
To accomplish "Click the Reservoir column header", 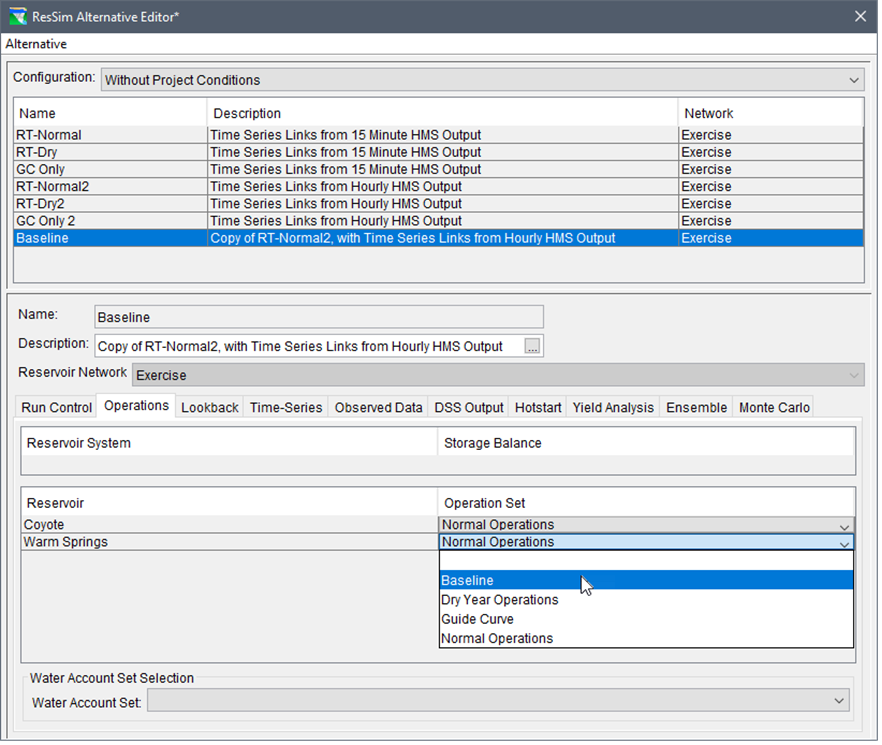I will [x=230, y=505].
